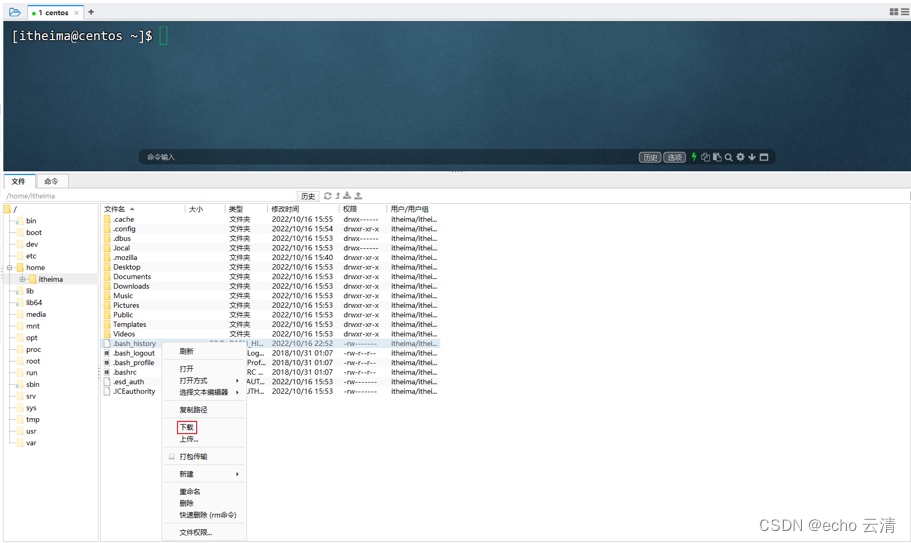Select the root / folder in tree
911x543 pixels.
pyautogui.click(x=10, y=209)
